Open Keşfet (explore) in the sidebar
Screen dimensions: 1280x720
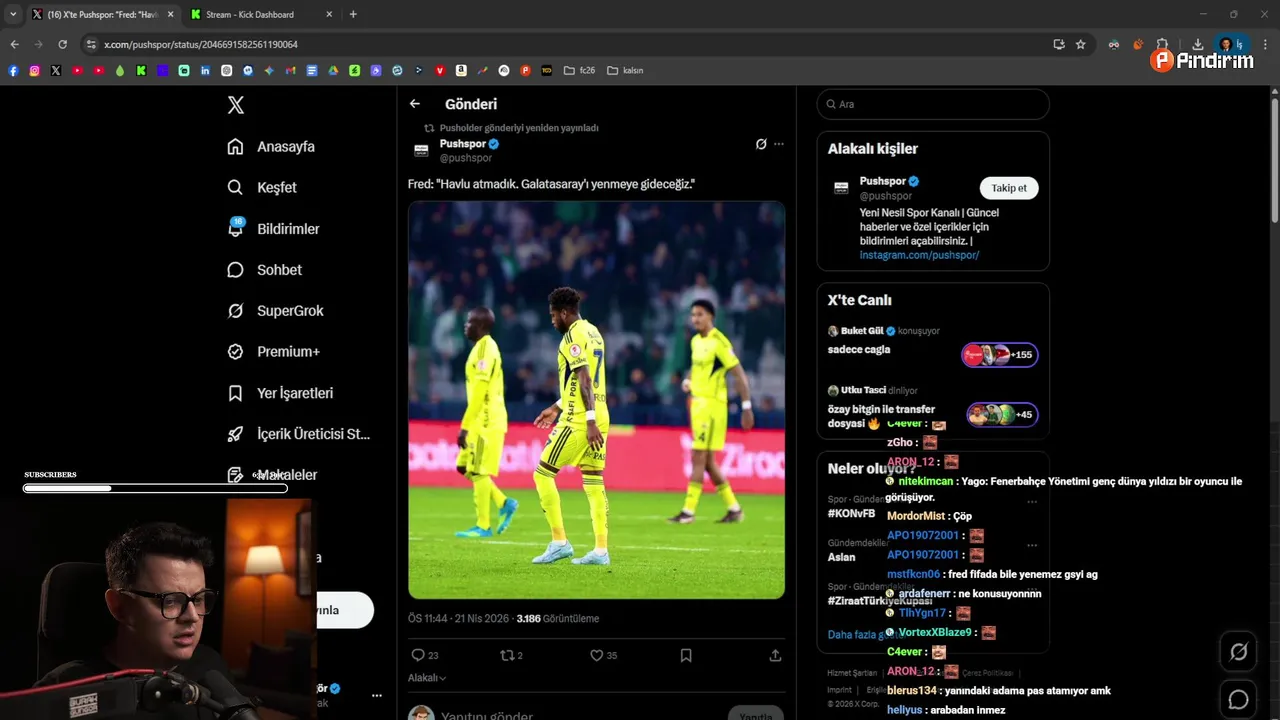[262, 188]
